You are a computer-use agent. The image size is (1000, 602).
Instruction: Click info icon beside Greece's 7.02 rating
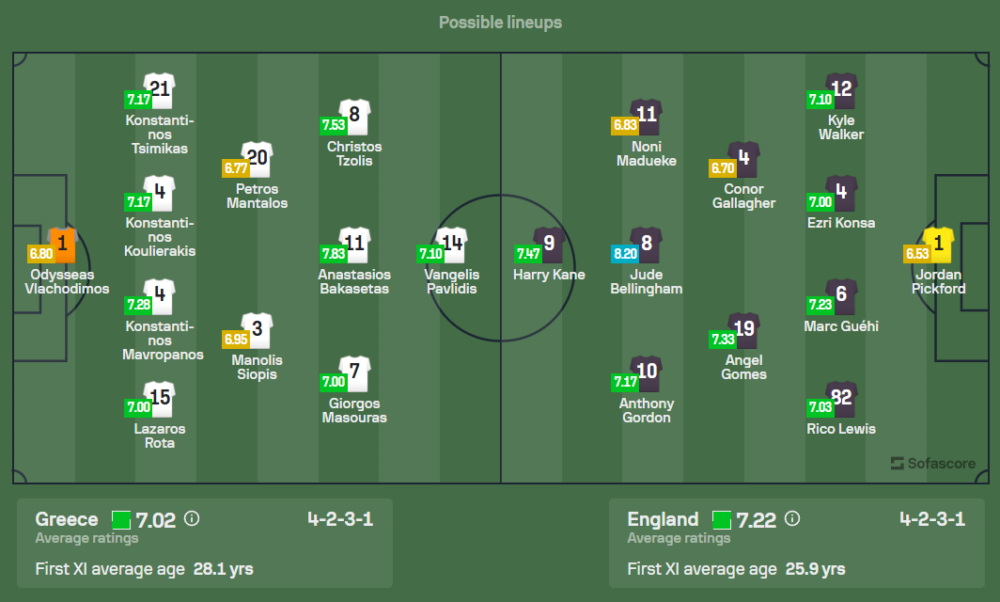click(192, 519)
